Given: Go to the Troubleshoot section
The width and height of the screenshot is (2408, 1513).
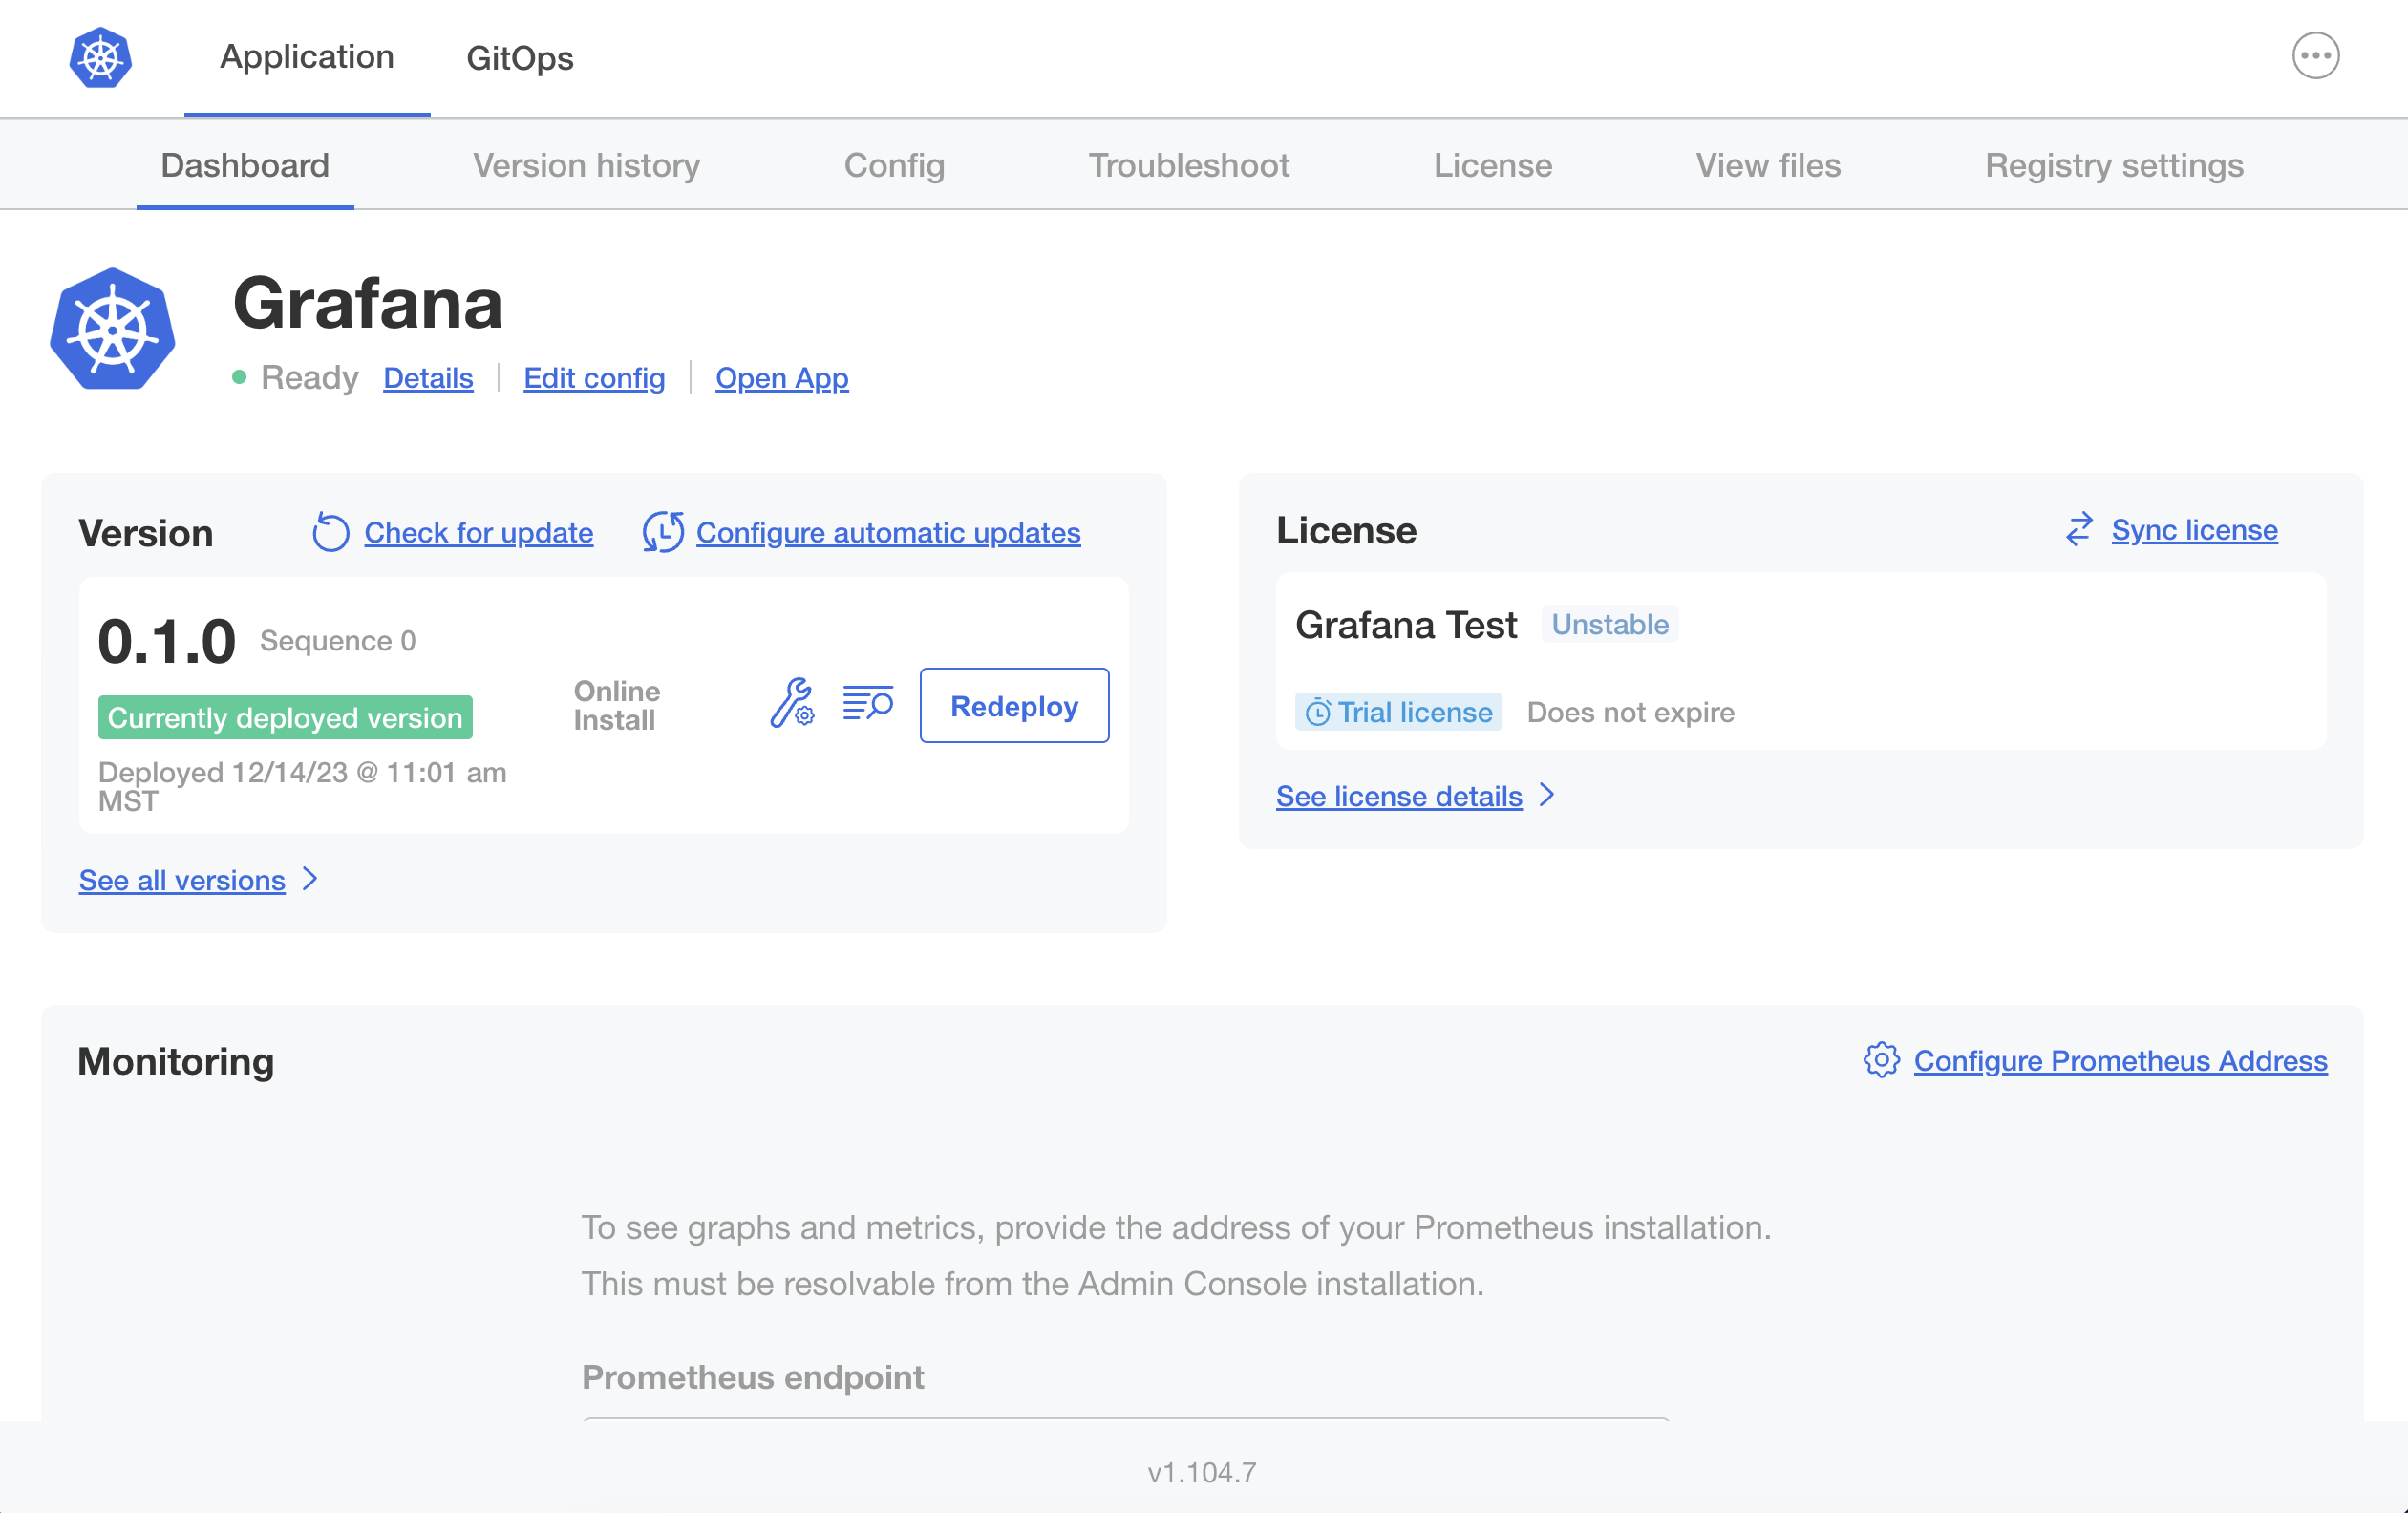Looking at the screenshot, I should 1189,165.
